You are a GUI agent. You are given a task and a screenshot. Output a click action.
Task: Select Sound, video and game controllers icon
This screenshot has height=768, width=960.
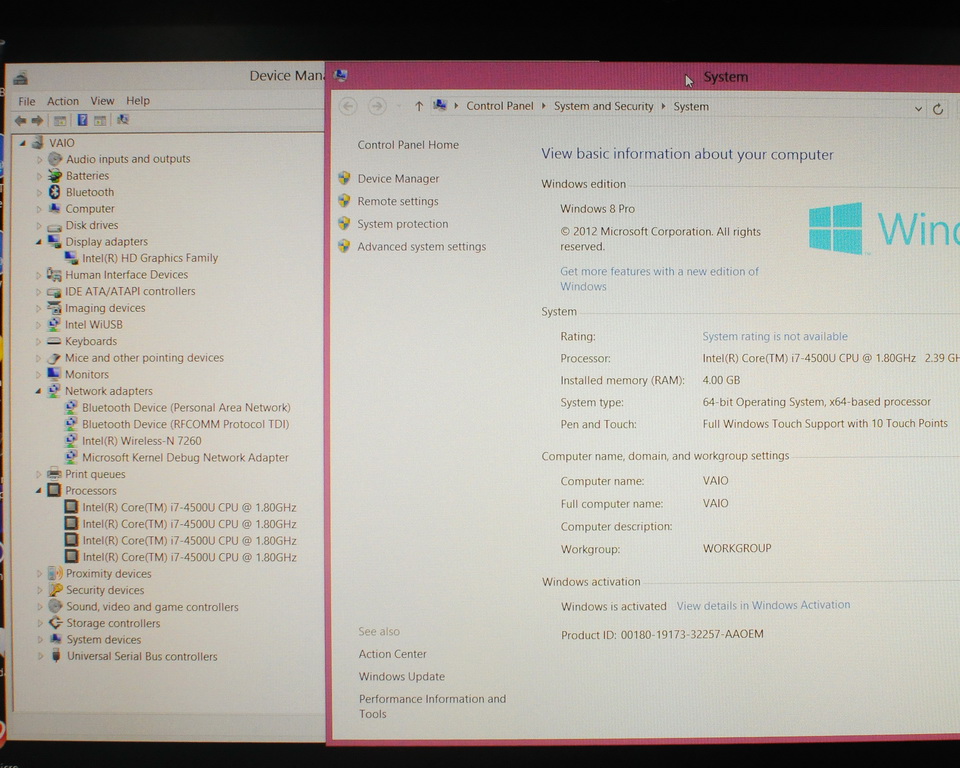click(x=55, y=606)
